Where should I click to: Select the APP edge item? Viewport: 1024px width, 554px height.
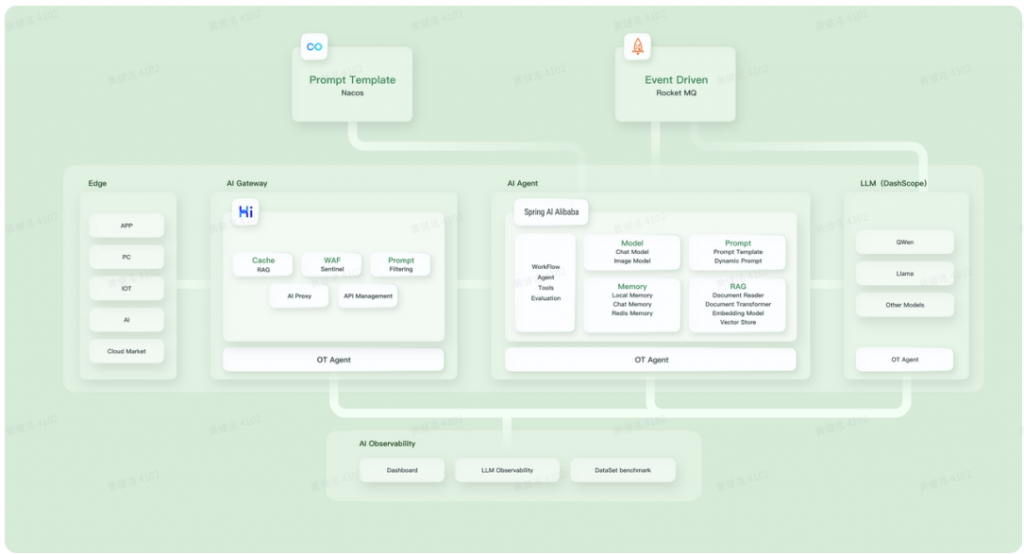coord(126,226)
